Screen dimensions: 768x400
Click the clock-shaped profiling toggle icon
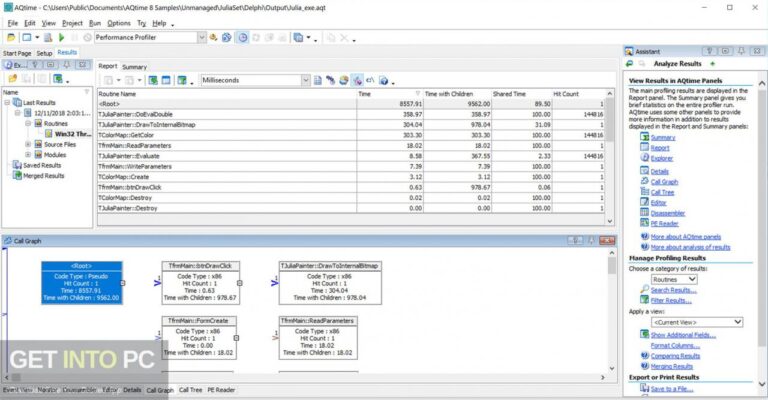pos(242,37)
